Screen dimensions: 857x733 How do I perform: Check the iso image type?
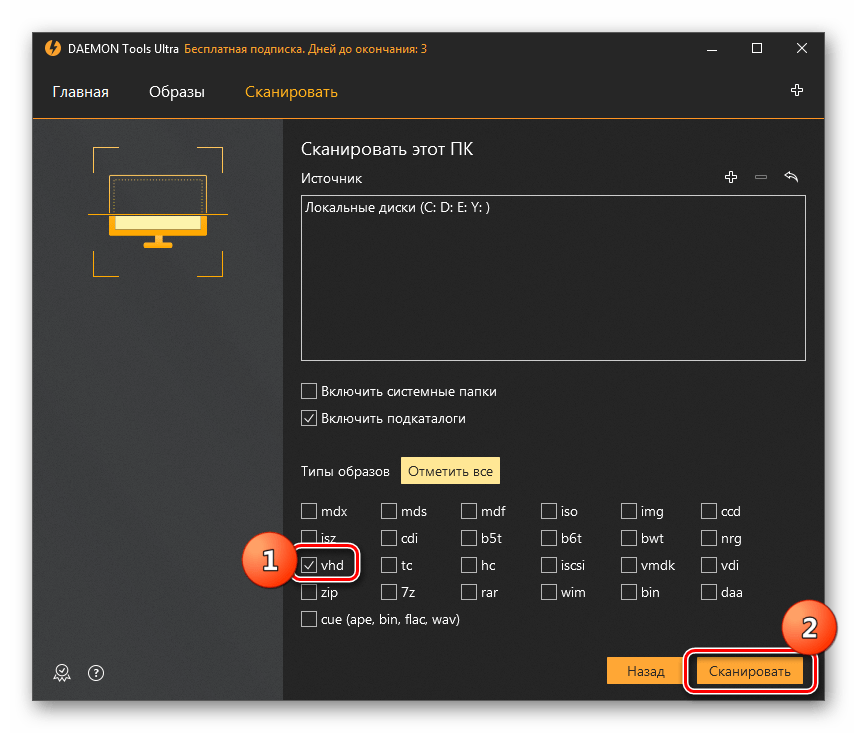point(549,511)
